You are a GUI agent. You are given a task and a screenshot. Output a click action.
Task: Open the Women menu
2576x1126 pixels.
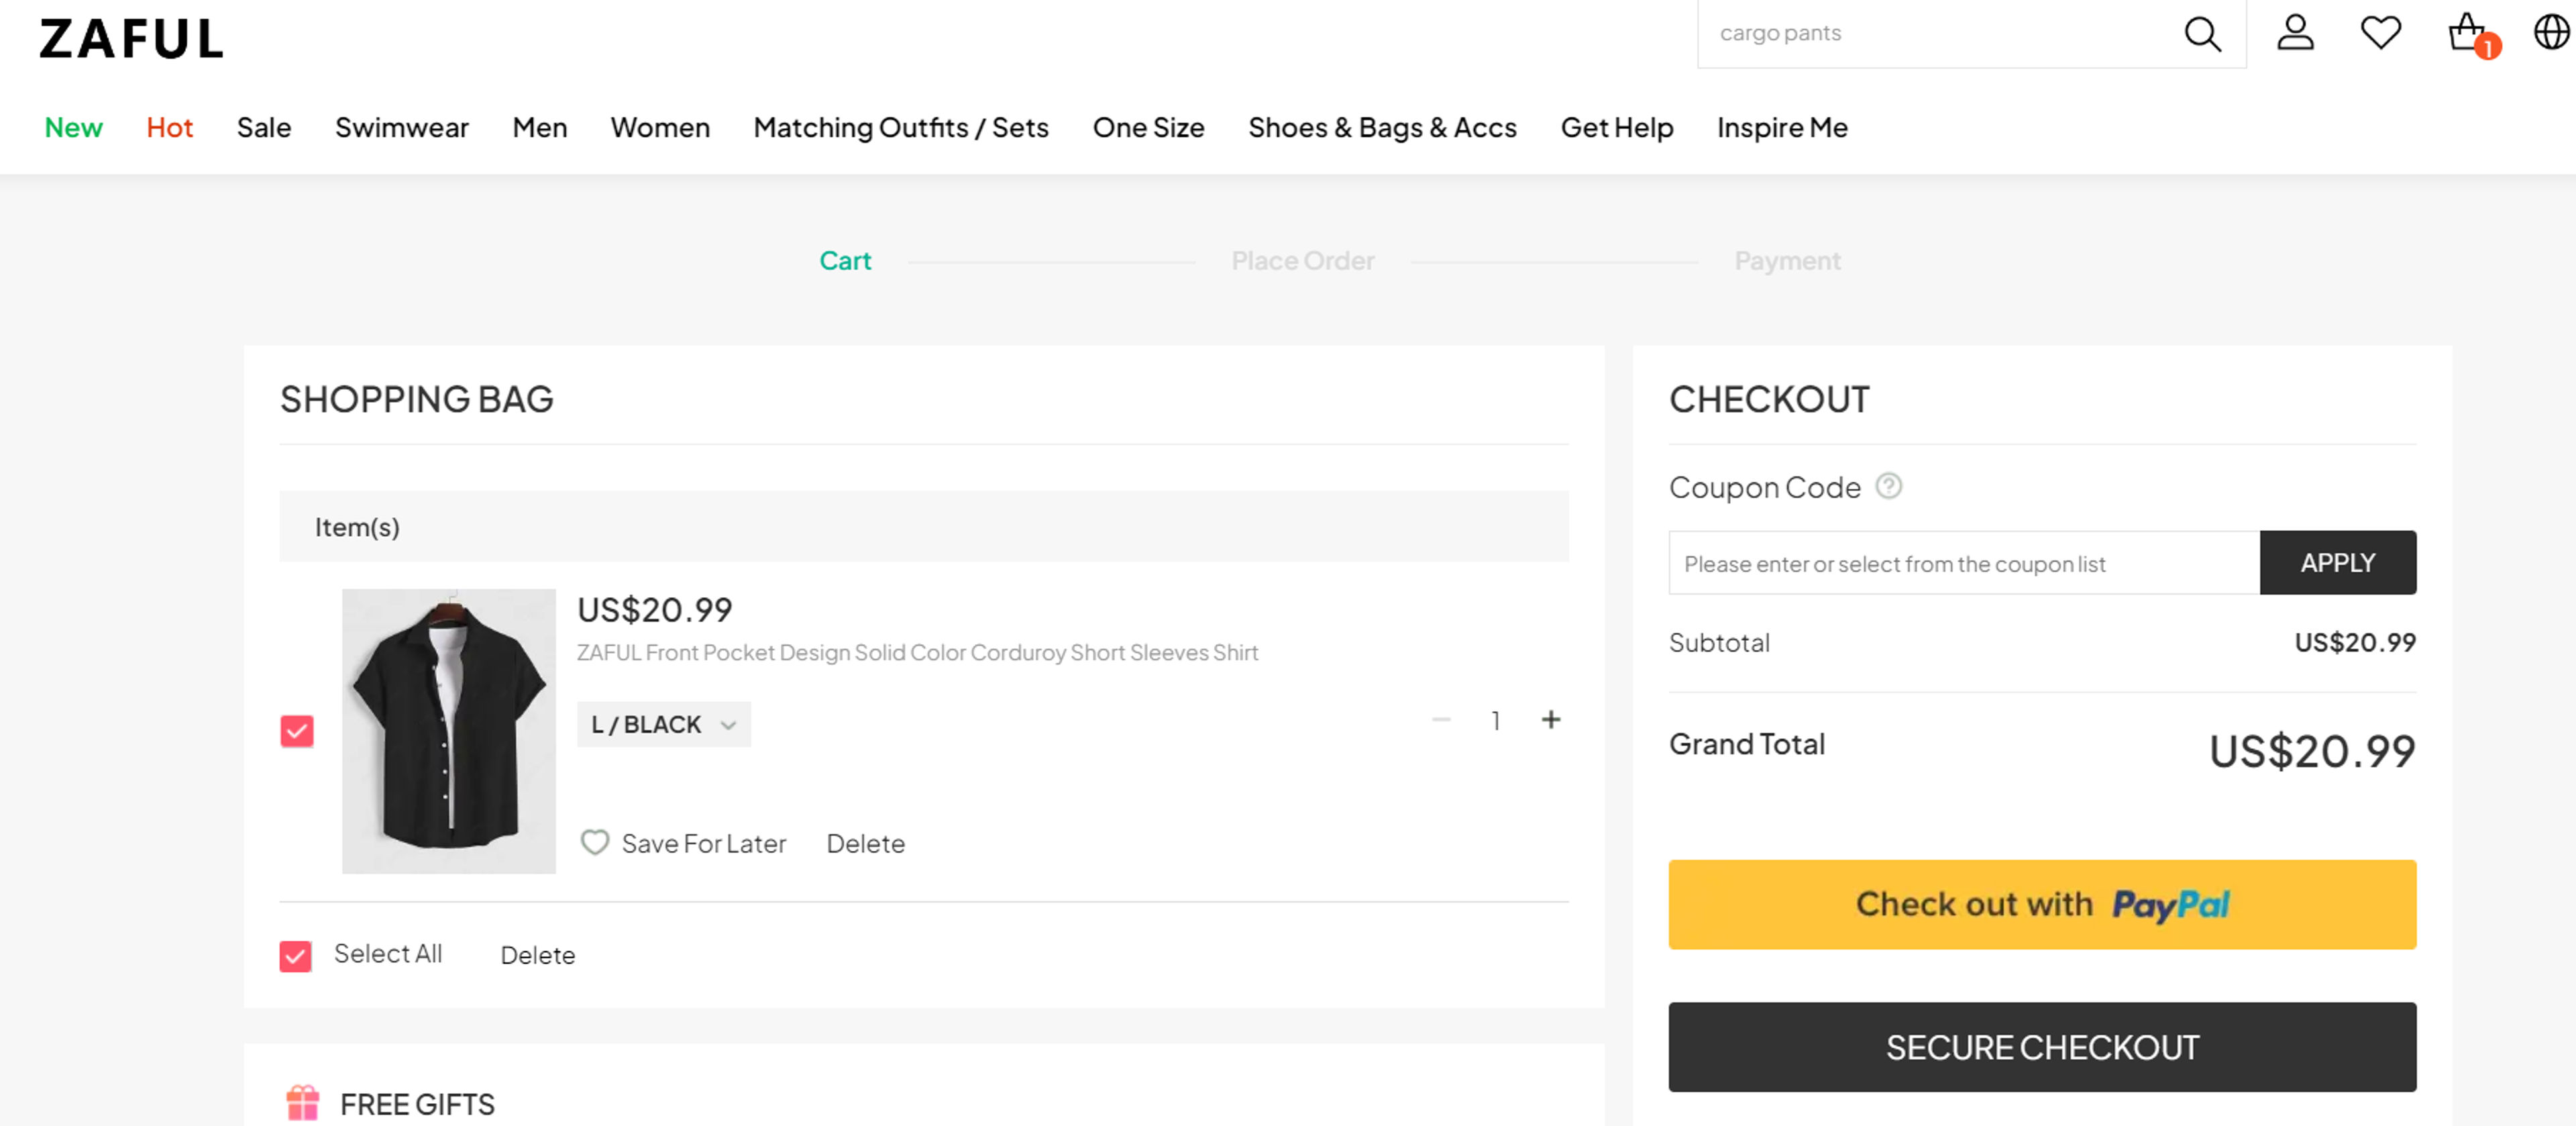point(660,128)
